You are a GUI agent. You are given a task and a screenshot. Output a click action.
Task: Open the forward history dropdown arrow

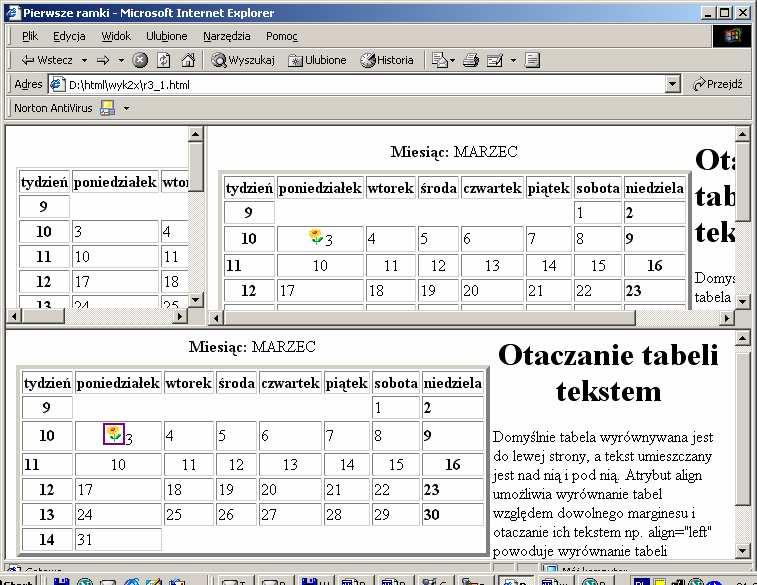(x=121, y=60)
